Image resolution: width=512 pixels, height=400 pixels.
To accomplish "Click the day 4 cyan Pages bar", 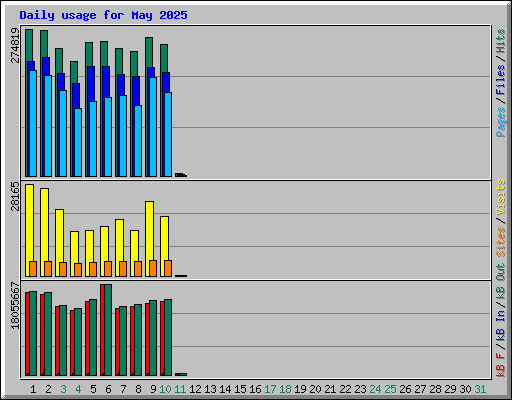I will 78,142.
